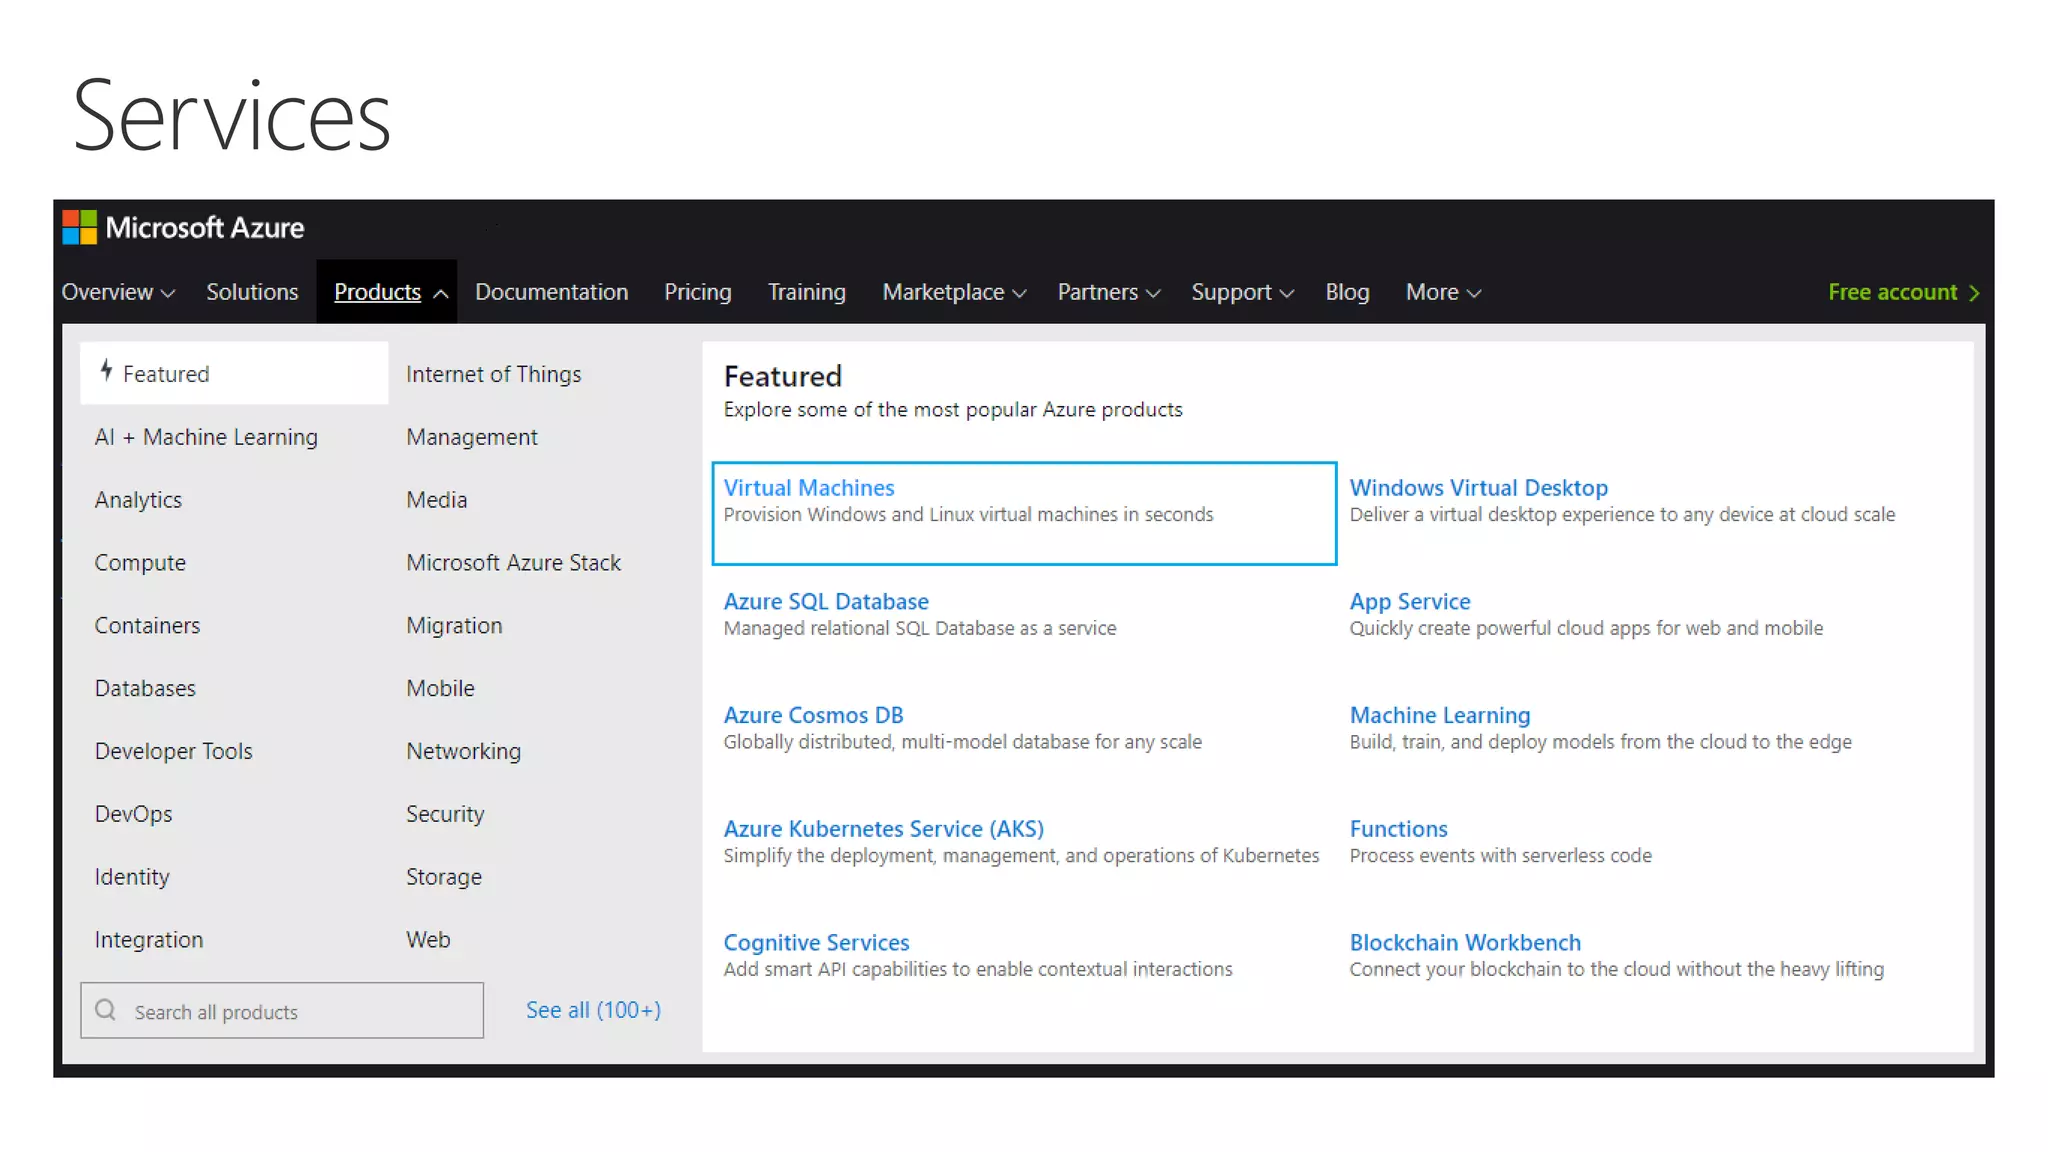Collapse the Products menu
Image resolution: width=2048 pixels, height=1152 pixels.
(x=389, y=292)
